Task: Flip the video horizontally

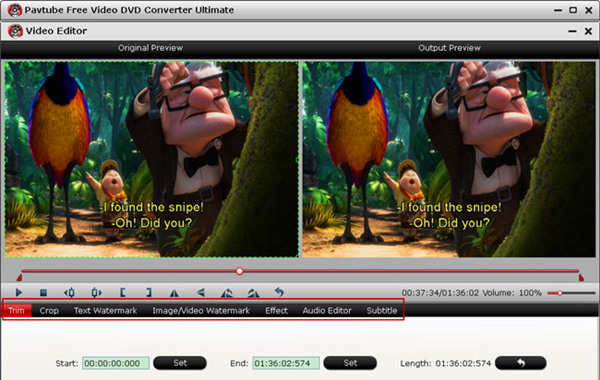Action: (x=174, y=293)
